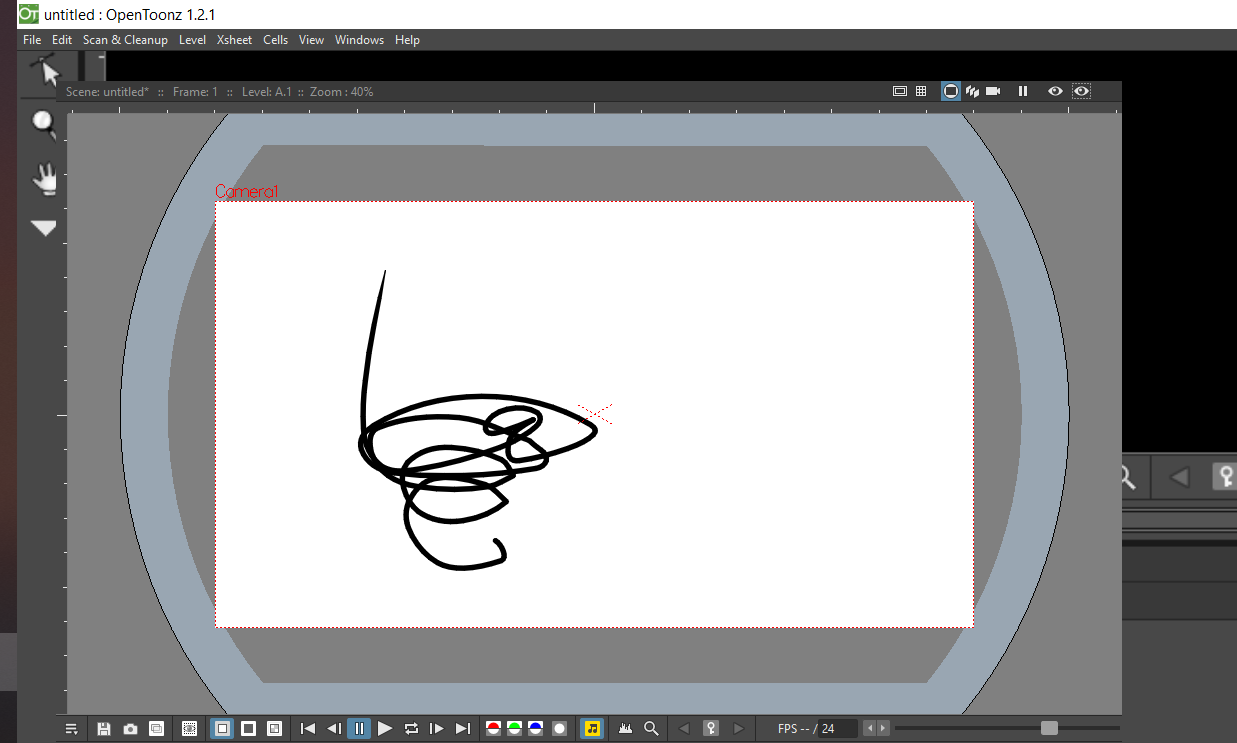This screenshot has height=743, width=1237.
Task: Click the Zoom : 40% status text
Action: [341, 91]
